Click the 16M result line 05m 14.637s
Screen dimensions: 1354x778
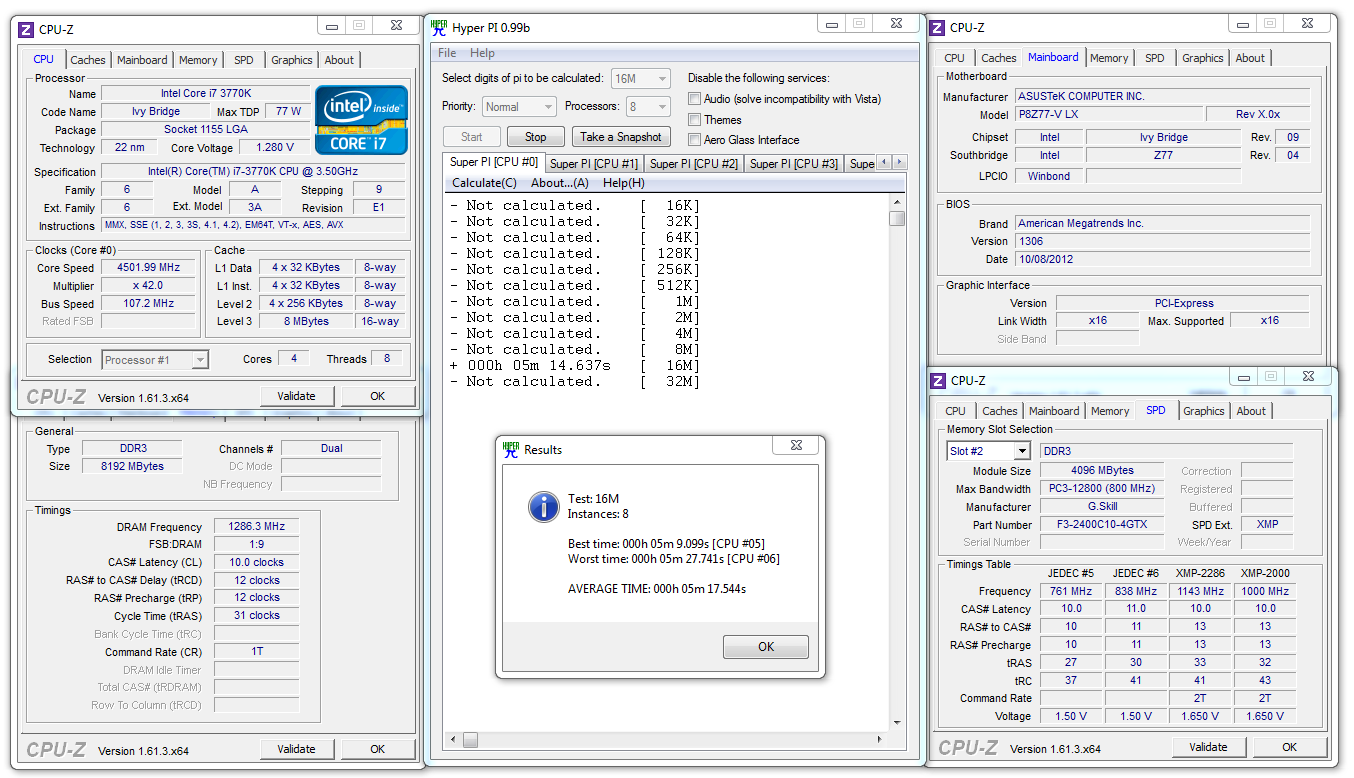(x=574, y=365)
